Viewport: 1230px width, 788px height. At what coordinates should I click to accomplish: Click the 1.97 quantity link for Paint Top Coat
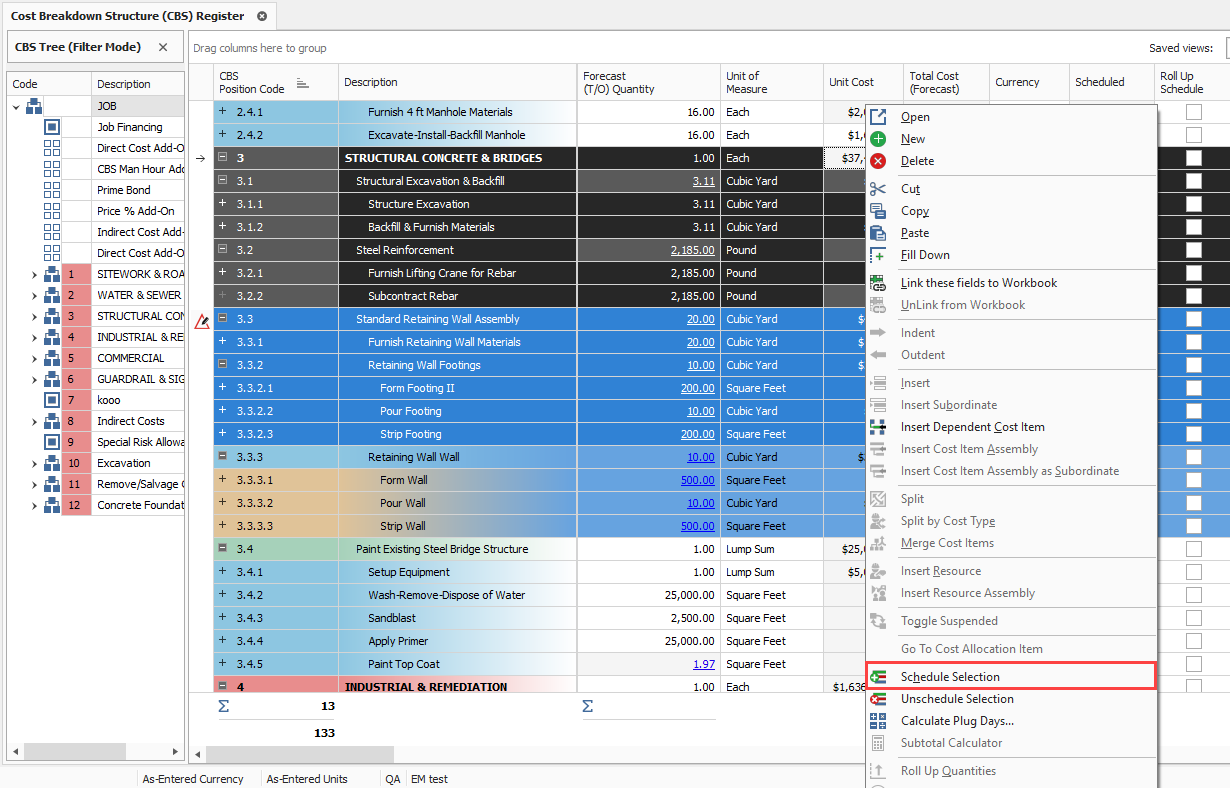[703, 664]
